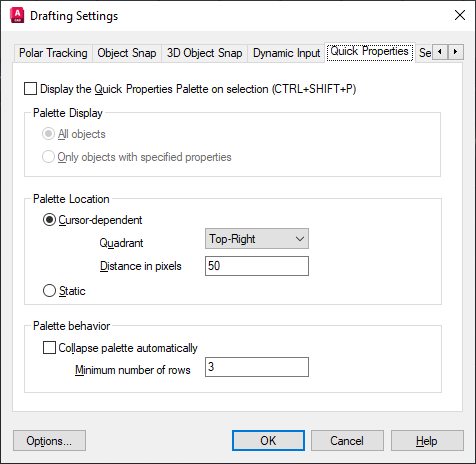The height and width of the screenshot is (464, 476).
Task: Select the Static palette location option
Action: tap(49, 291)
